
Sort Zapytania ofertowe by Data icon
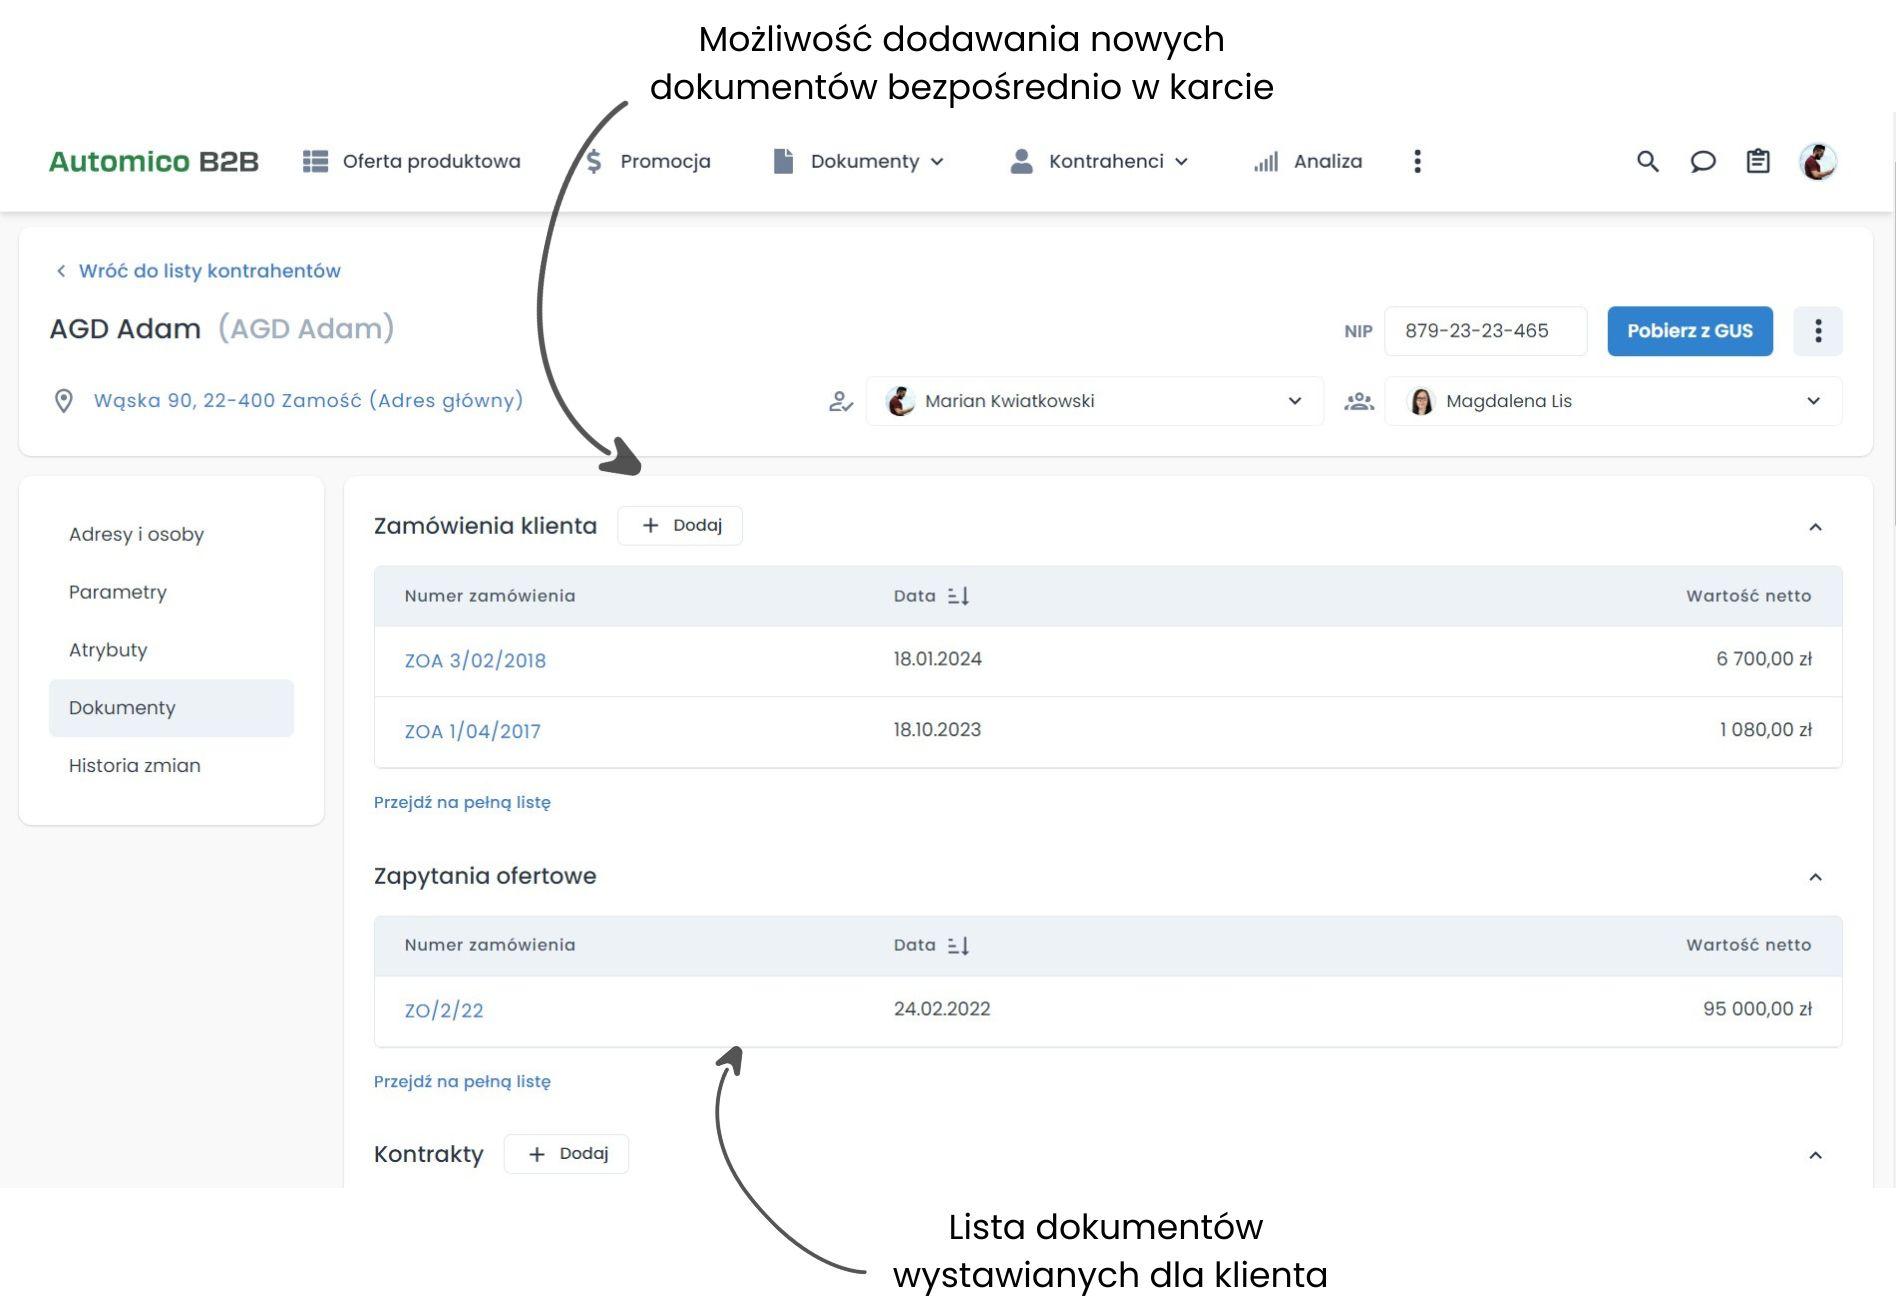[x=958, y=945]
